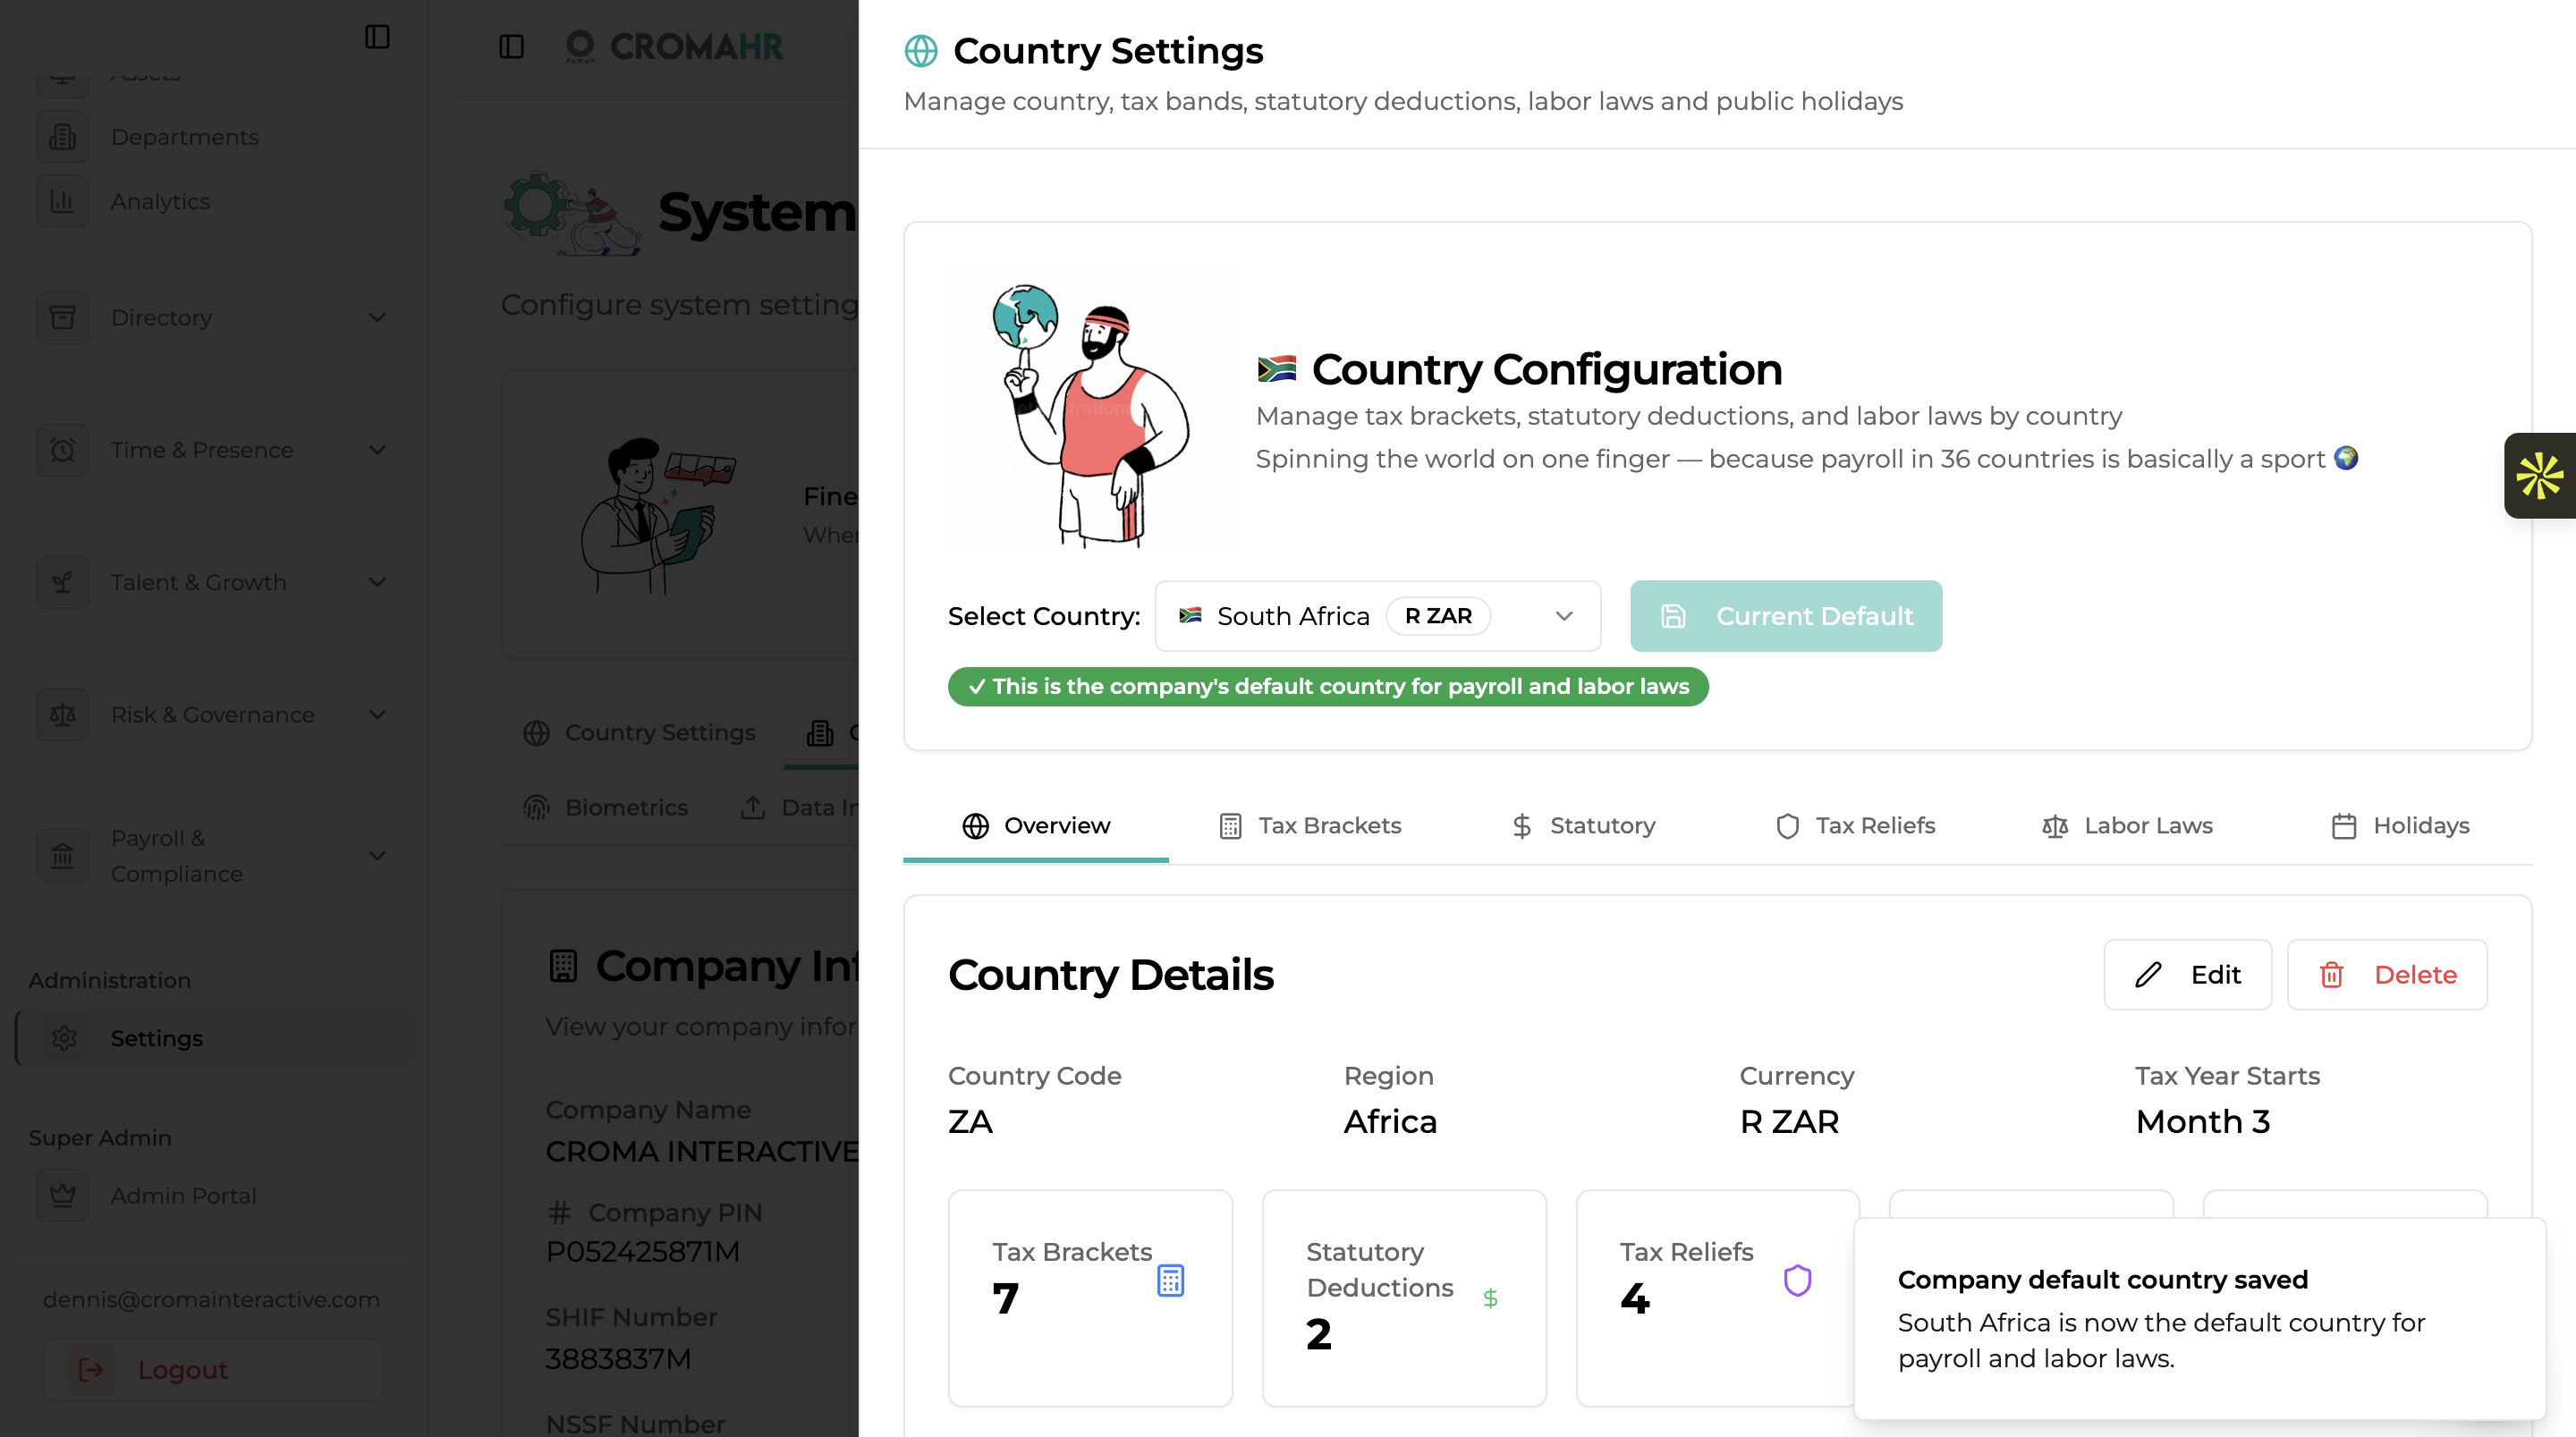Click the Region value Africa
The width and height of the screenshot is (2576, 1437).
[x=1390, y=1121]
